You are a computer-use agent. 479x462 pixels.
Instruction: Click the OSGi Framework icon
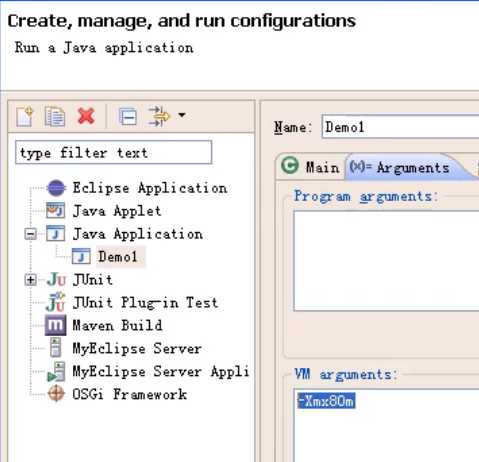[x=56, y=393]
